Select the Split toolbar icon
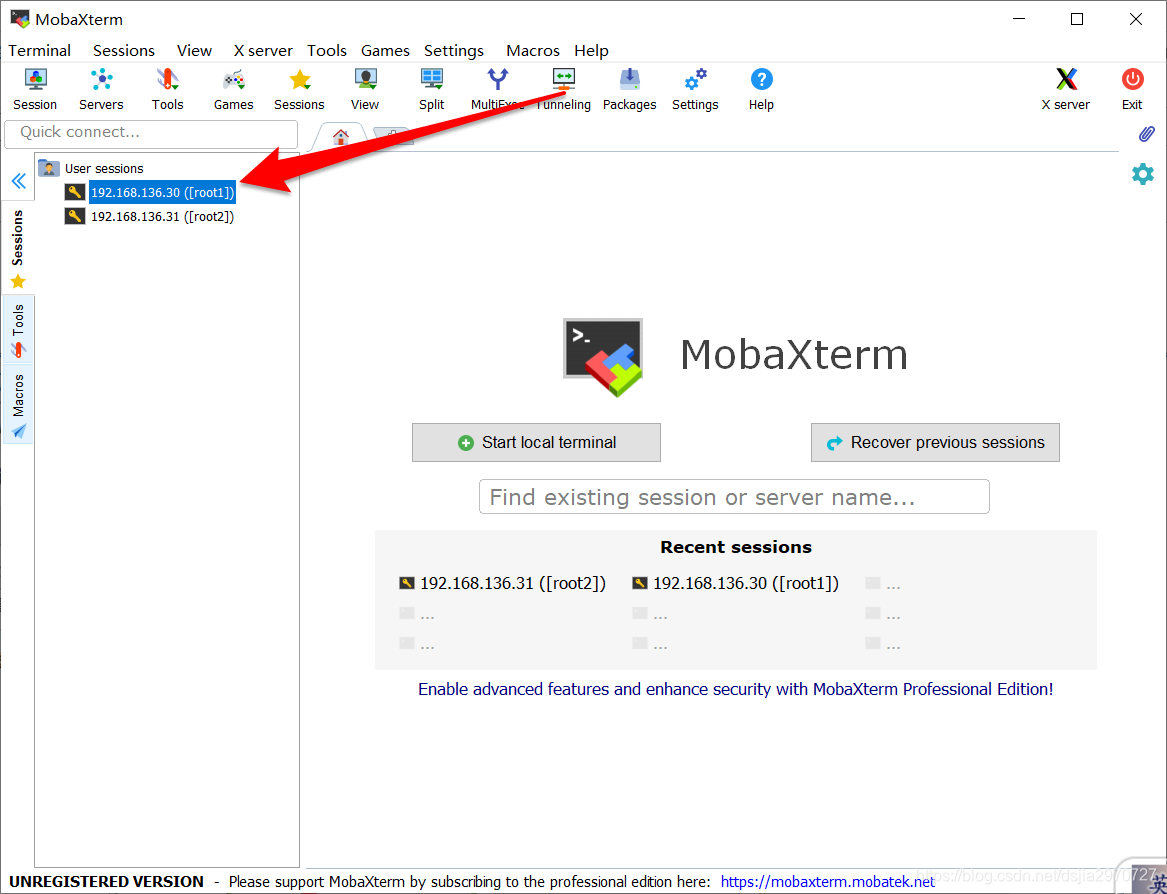This screenshot has height=894, width=1167. click(x=432, y=89)
